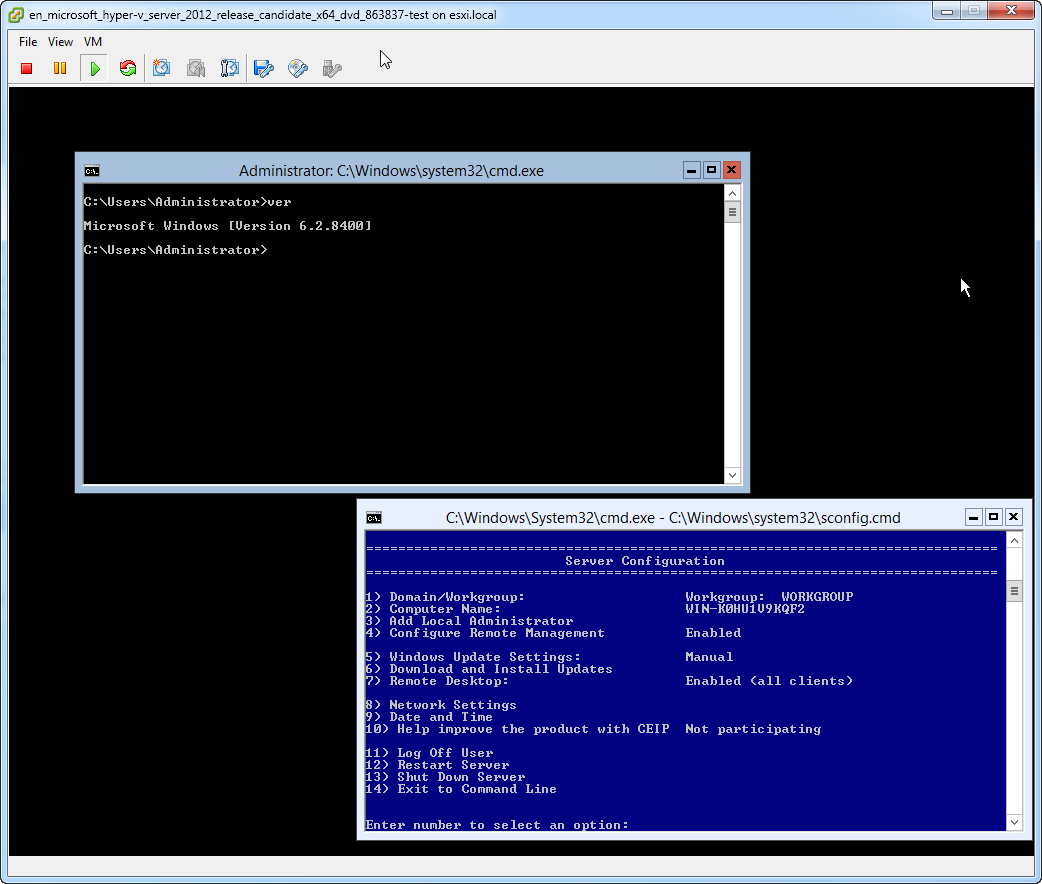Viewport: 1042px width, 884px height.
Task: Click the Administrator cmd.exe system menu icon
Action: point(92,171)
